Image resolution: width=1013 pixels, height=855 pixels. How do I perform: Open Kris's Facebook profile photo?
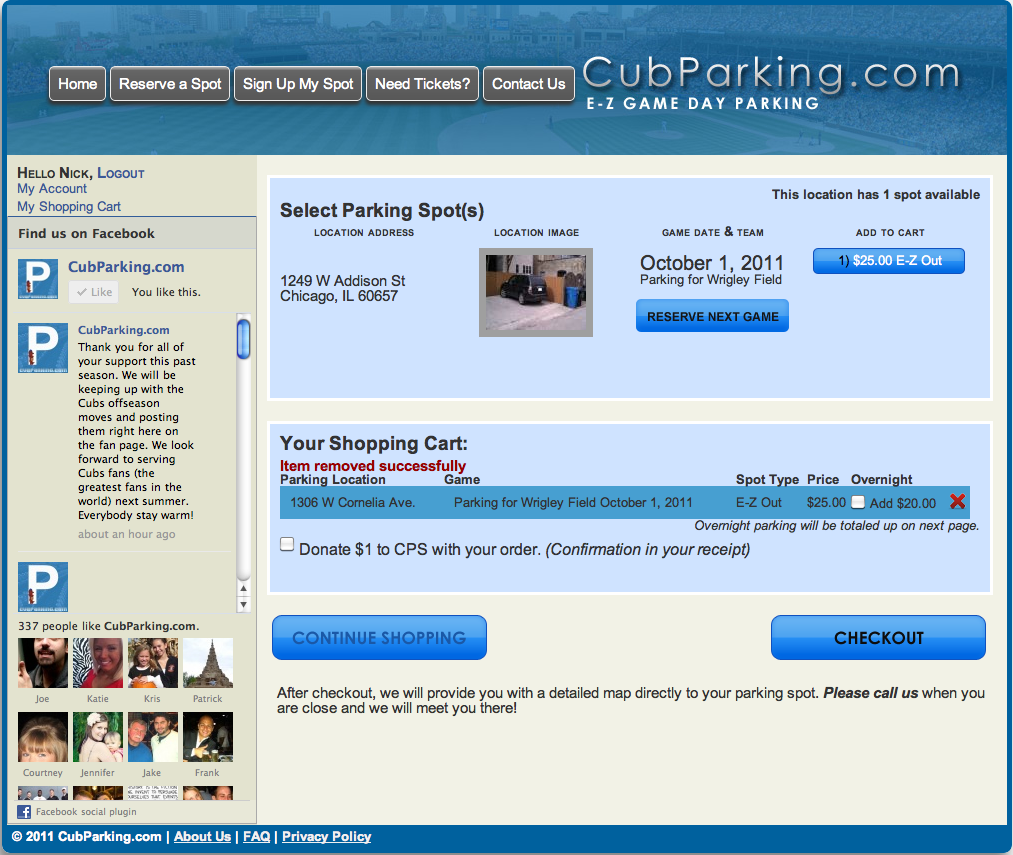point(152,663)
